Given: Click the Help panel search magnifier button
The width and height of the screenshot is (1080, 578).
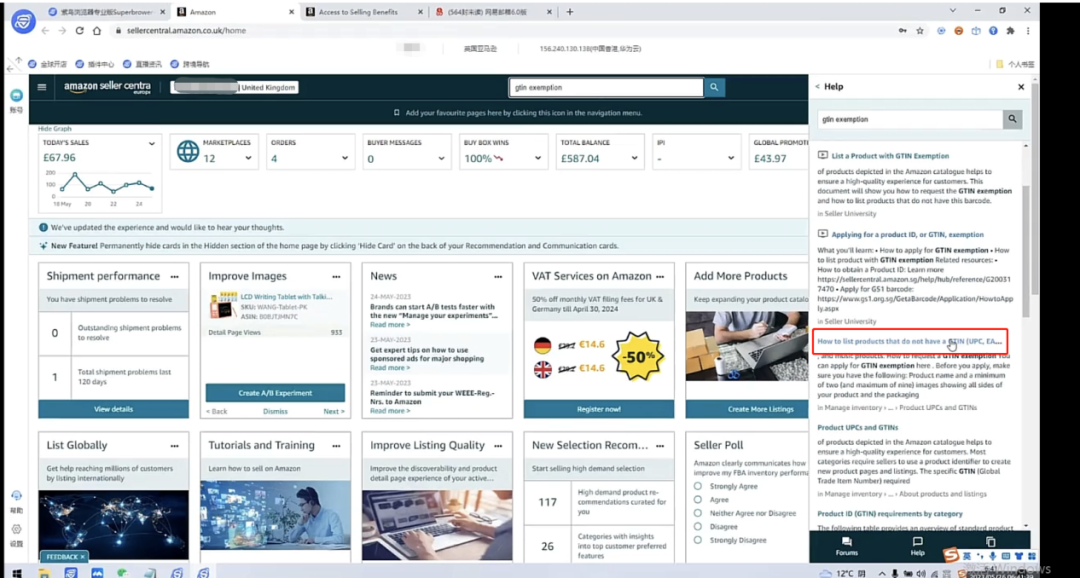Looking at the screenshot, I should [x=1012, y=119].
